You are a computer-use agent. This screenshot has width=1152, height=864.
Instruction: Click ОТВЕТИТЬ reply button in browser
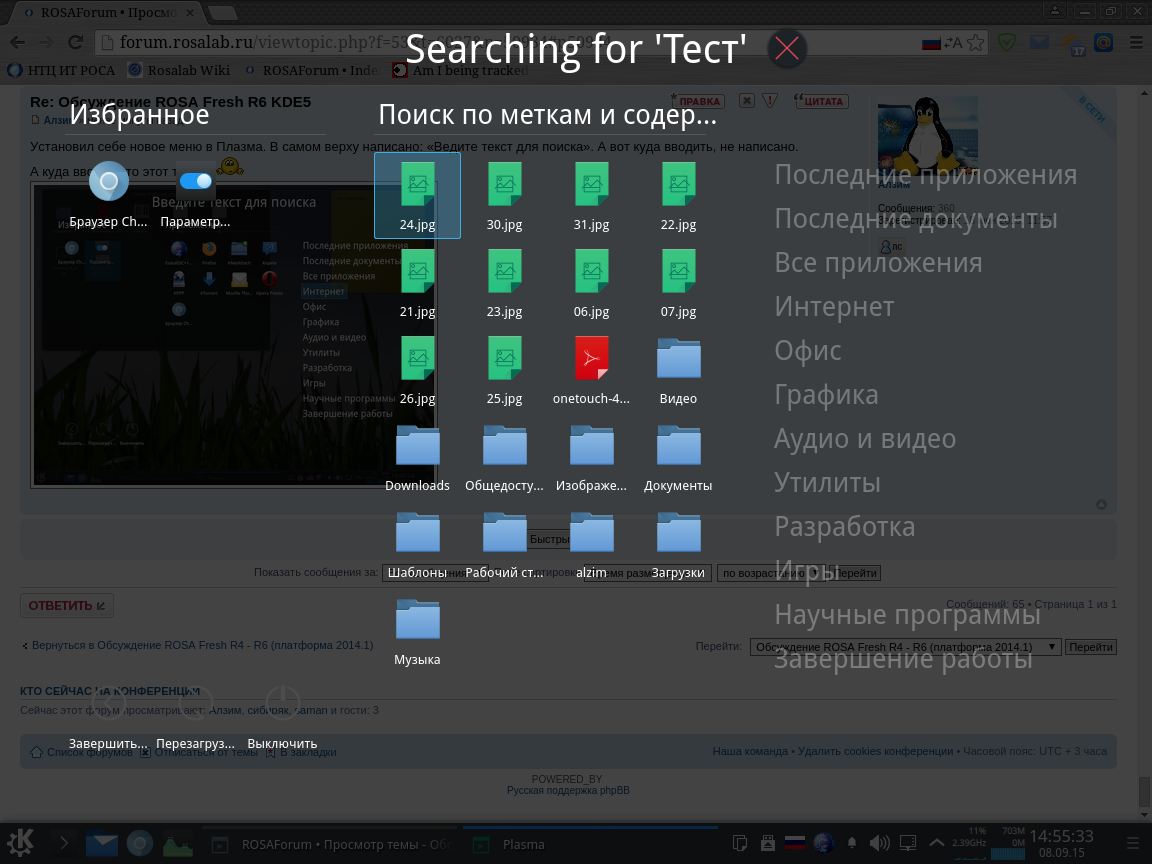click(67, 605)
